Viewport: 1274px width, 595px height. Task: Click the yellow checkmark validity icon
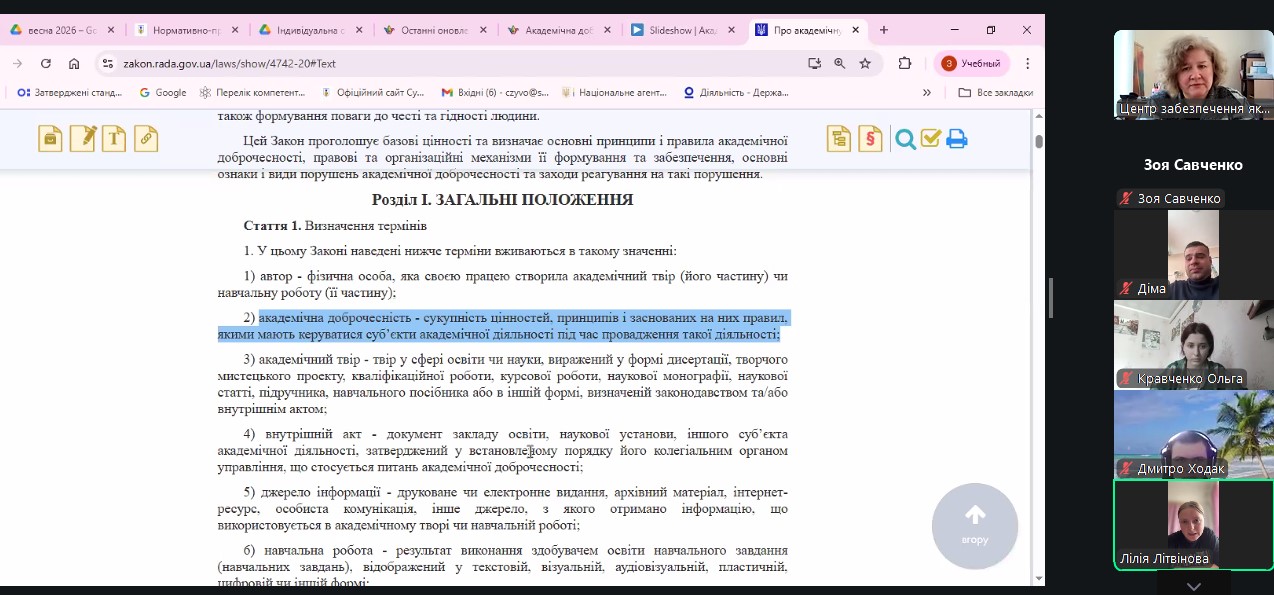click(932, 139)
